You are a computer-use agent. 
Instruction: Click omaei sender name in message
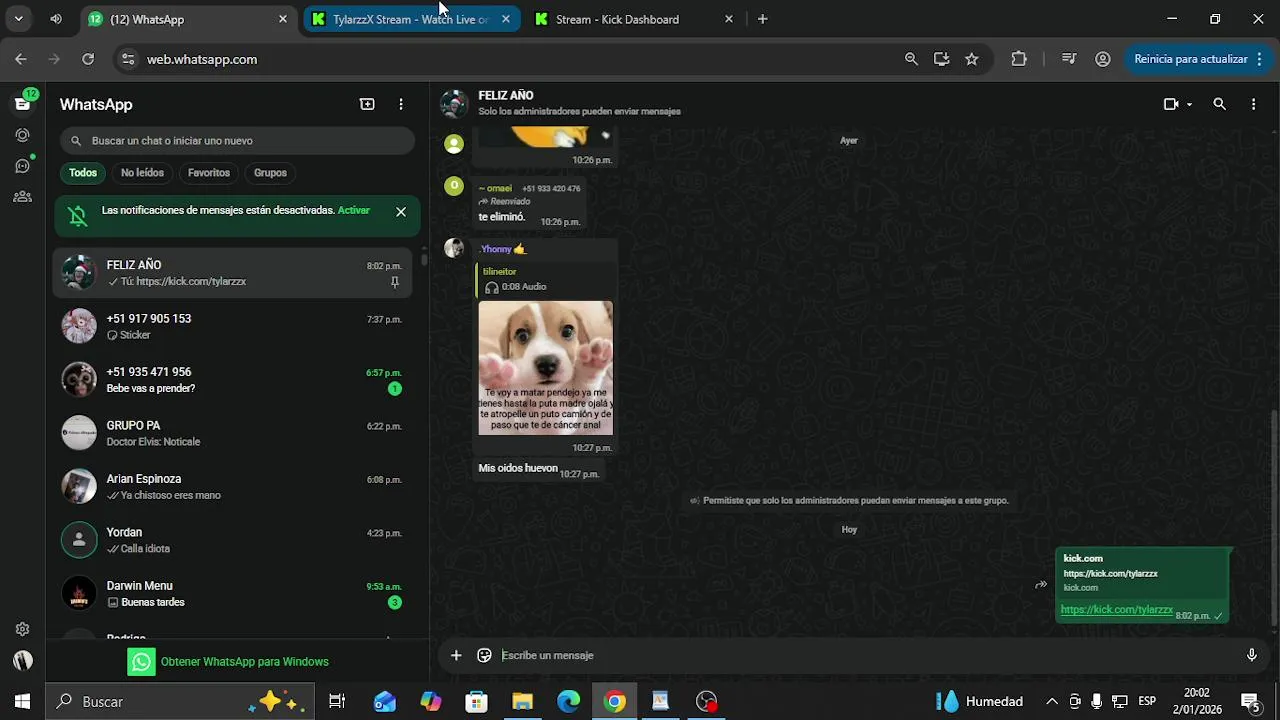click(x=495, y=188)
